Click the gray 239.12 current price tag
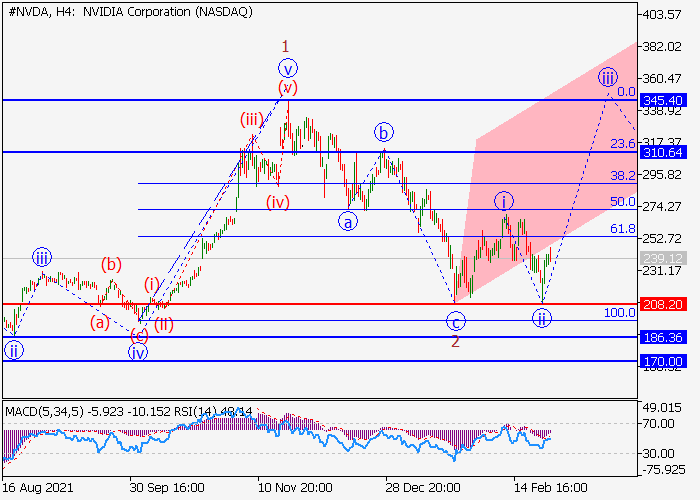This screenshot has height=500, width=700. click(x=663, y=258)
